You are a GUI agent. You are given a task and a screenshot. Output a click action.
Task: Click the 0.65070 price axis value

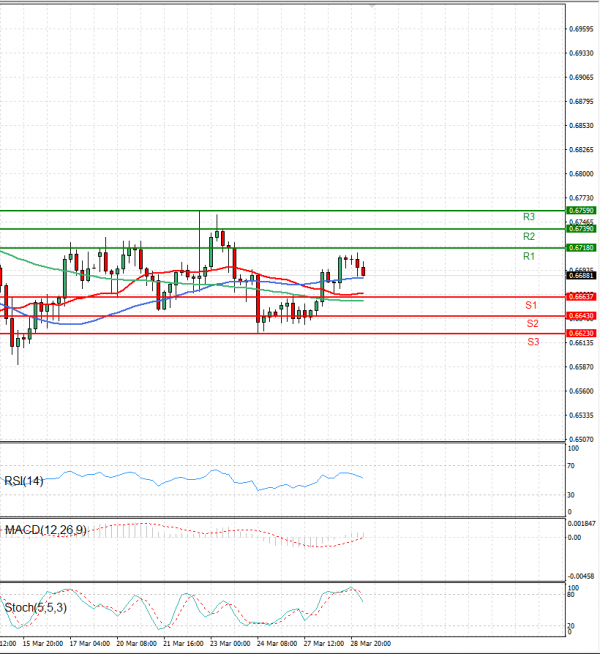tap(581, 440)
